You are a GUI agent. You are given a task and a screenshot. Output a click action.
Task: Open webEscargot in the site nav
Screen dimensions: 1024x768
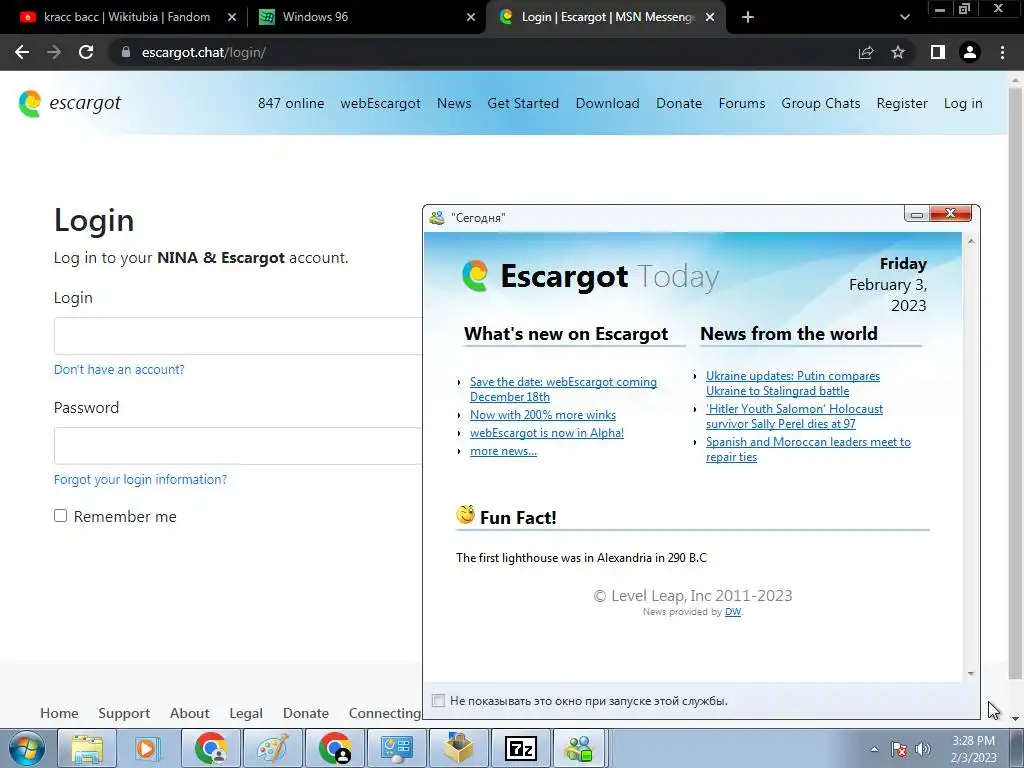click(x=380, y=103)
